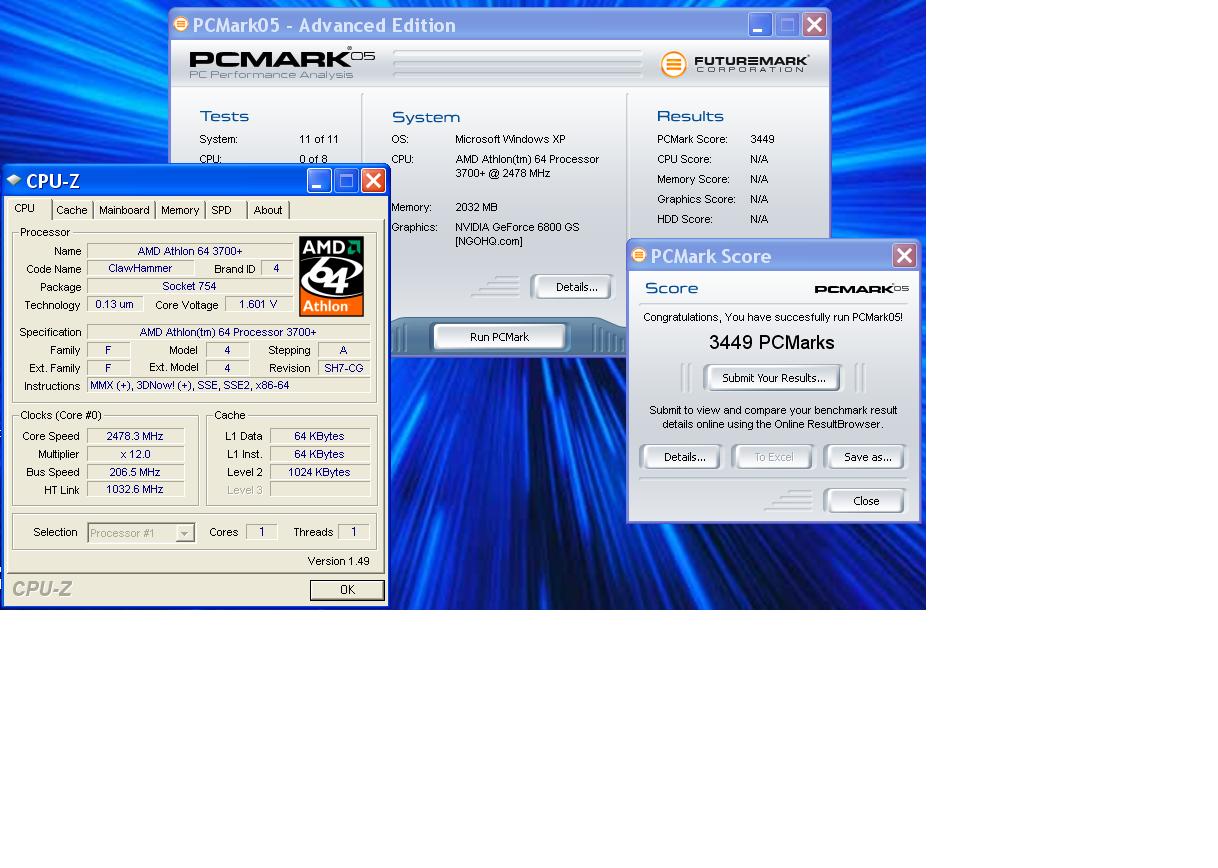Image resolution: width=1218 pixels, height=868 pixels.
Task: Minimize the CPU-Z window
Action: [x=319, y=181]
